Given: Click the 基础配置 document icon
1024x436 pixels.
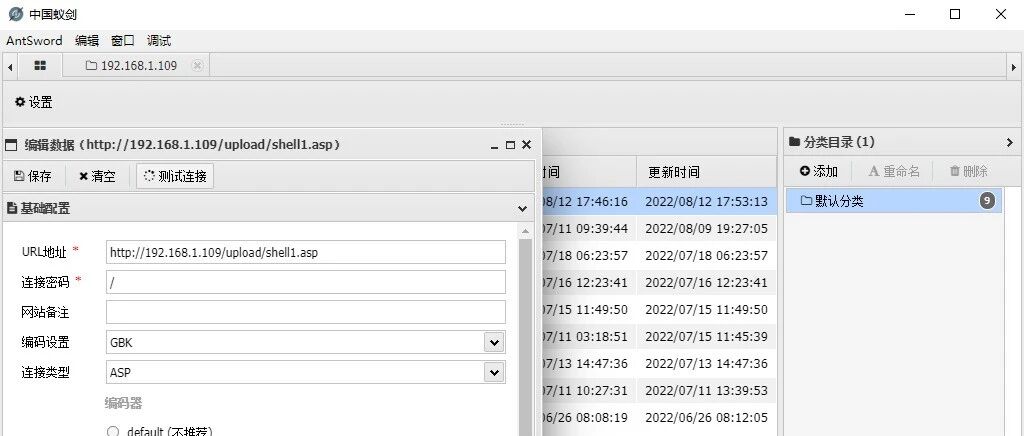Looking at the screenshot, I should point(11,209).
